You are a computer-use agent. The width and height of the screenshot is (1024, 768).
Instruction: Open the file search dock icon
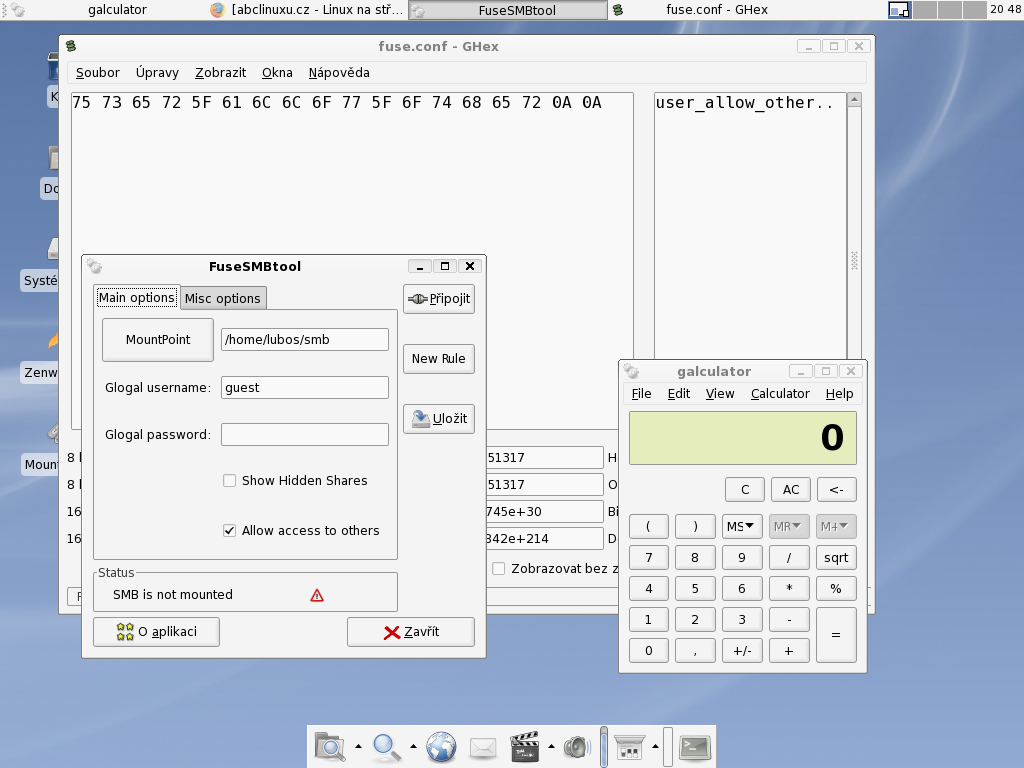330,746
